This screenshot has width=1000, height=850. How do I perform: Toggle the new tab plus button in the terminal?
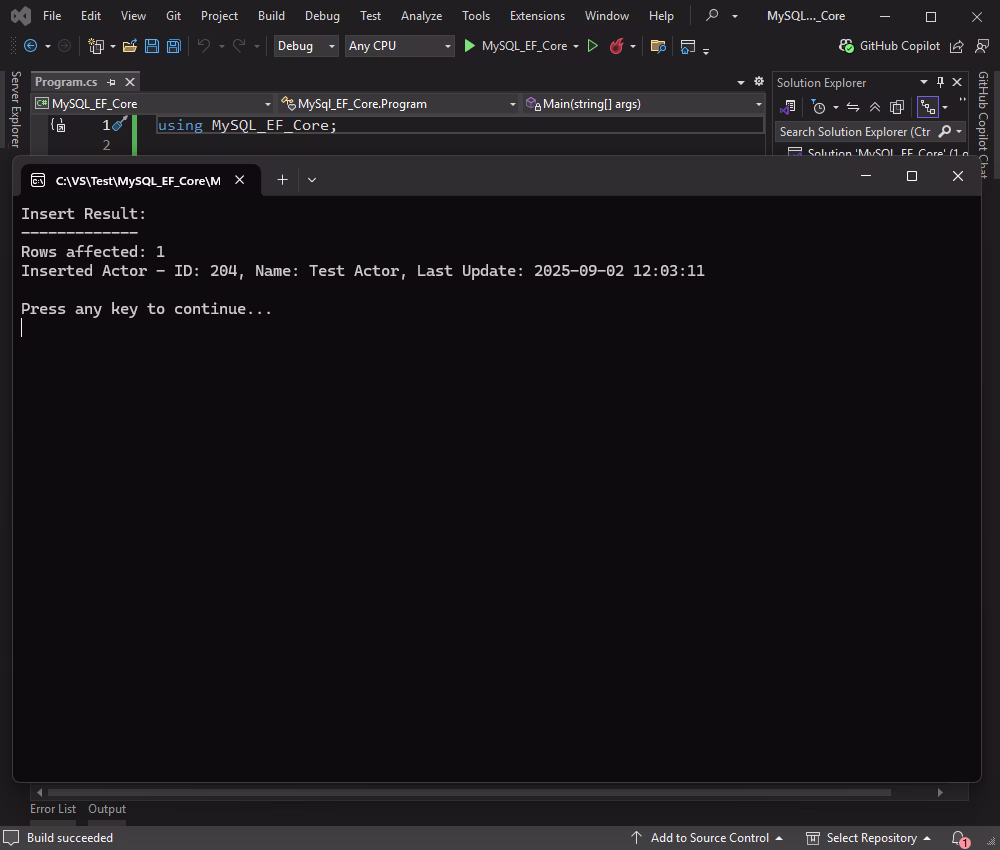coord(282,179)
